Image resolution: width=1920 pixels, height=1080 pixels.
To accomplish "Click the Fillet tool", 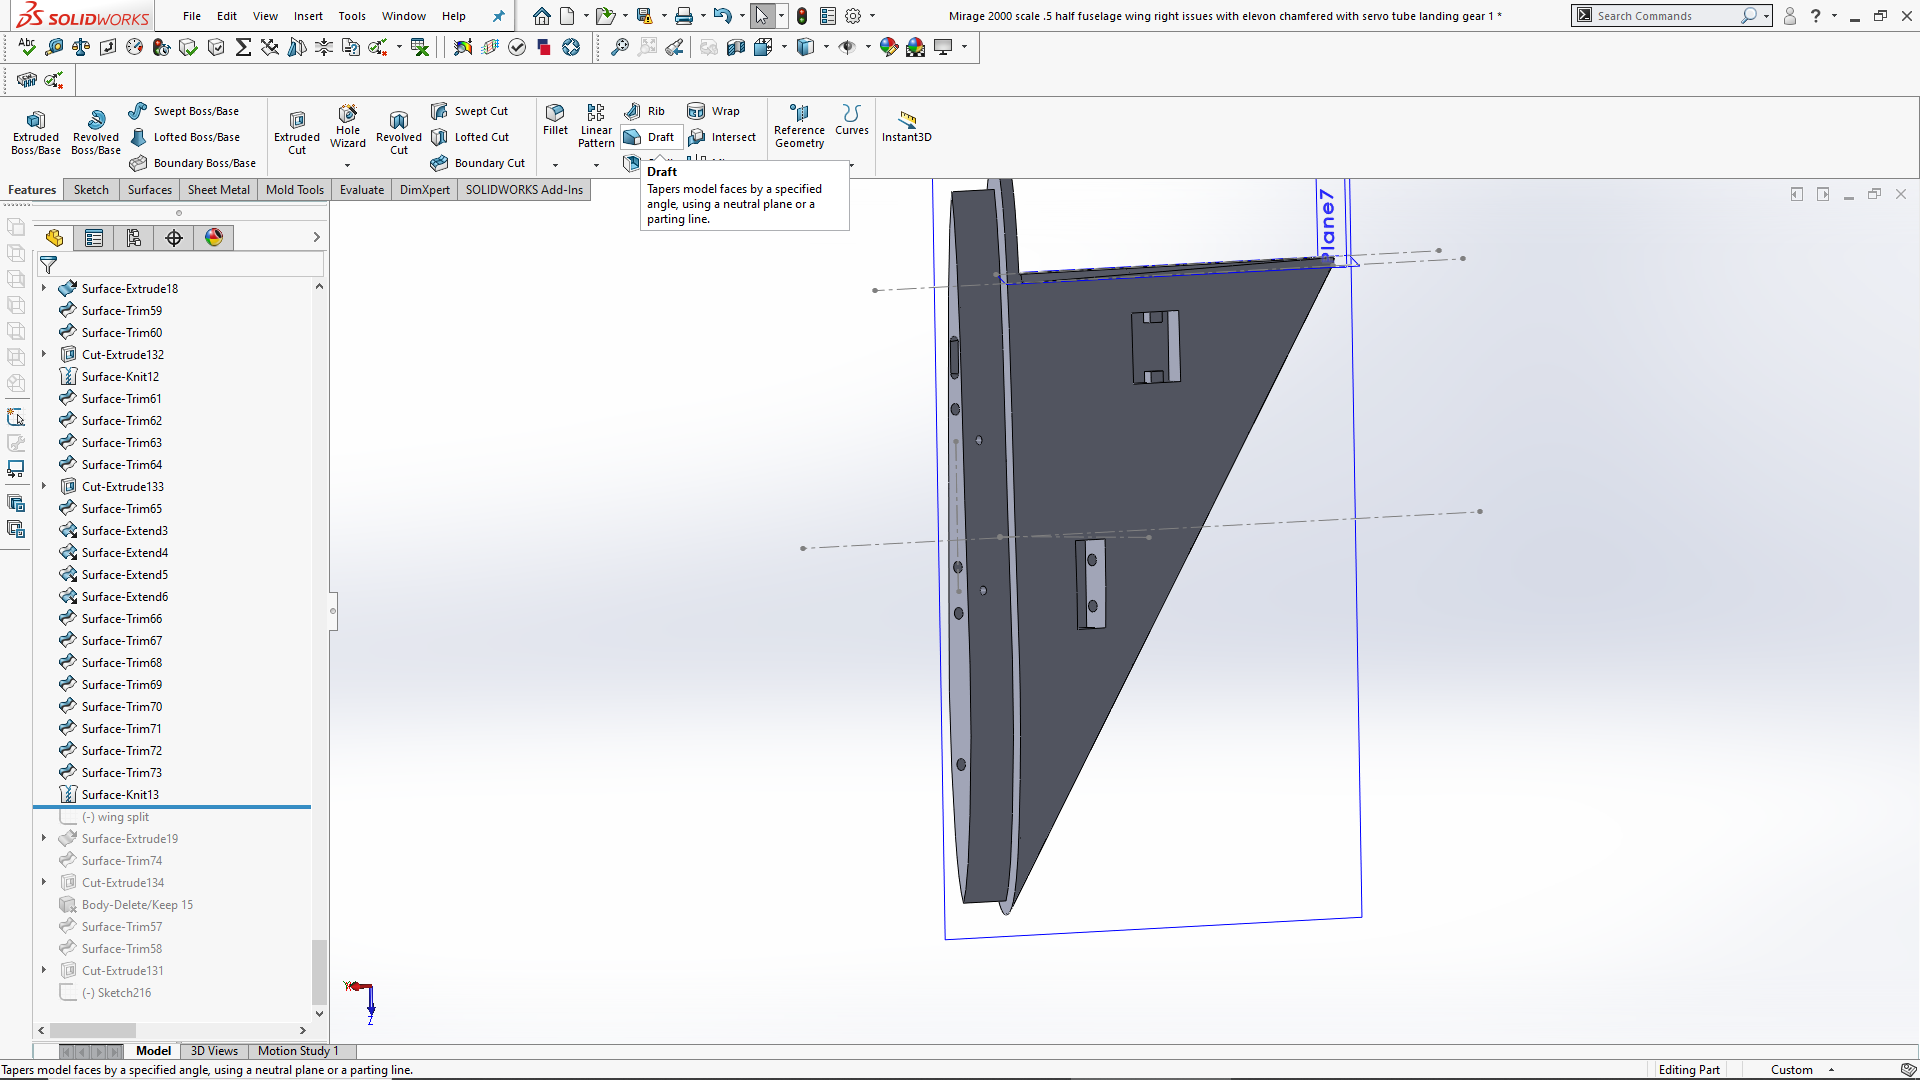I will click(x=555, y=120).
